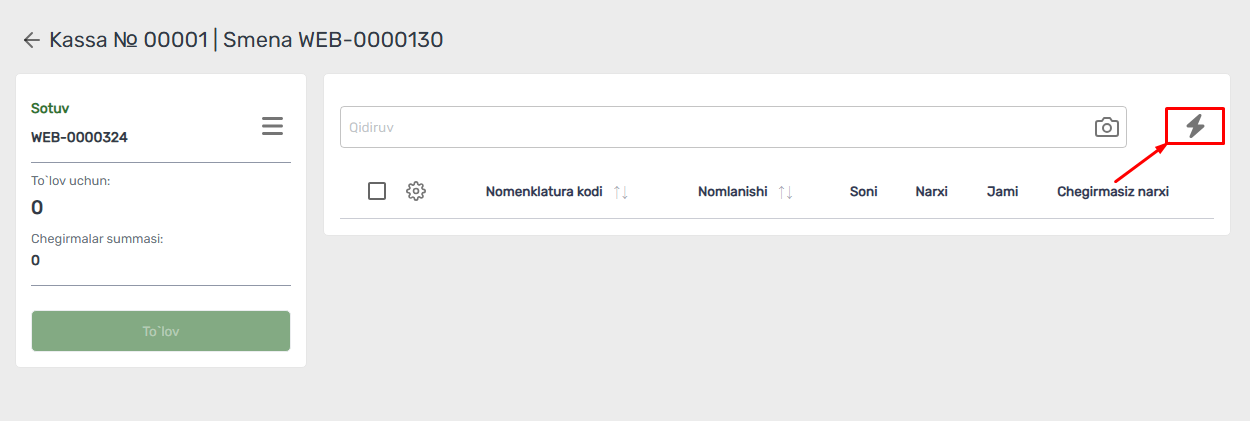Screen dimensions: 1250x421
Task: Open the hamburger menu beside WEB-0000324
Action: 272,126
